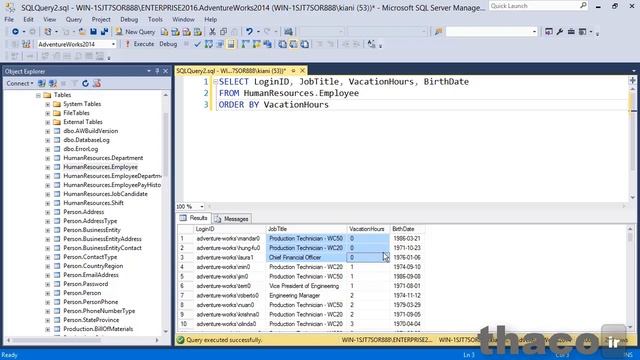
Task: Toggle IntelliSense Enabled button
Action: (231, 44)
